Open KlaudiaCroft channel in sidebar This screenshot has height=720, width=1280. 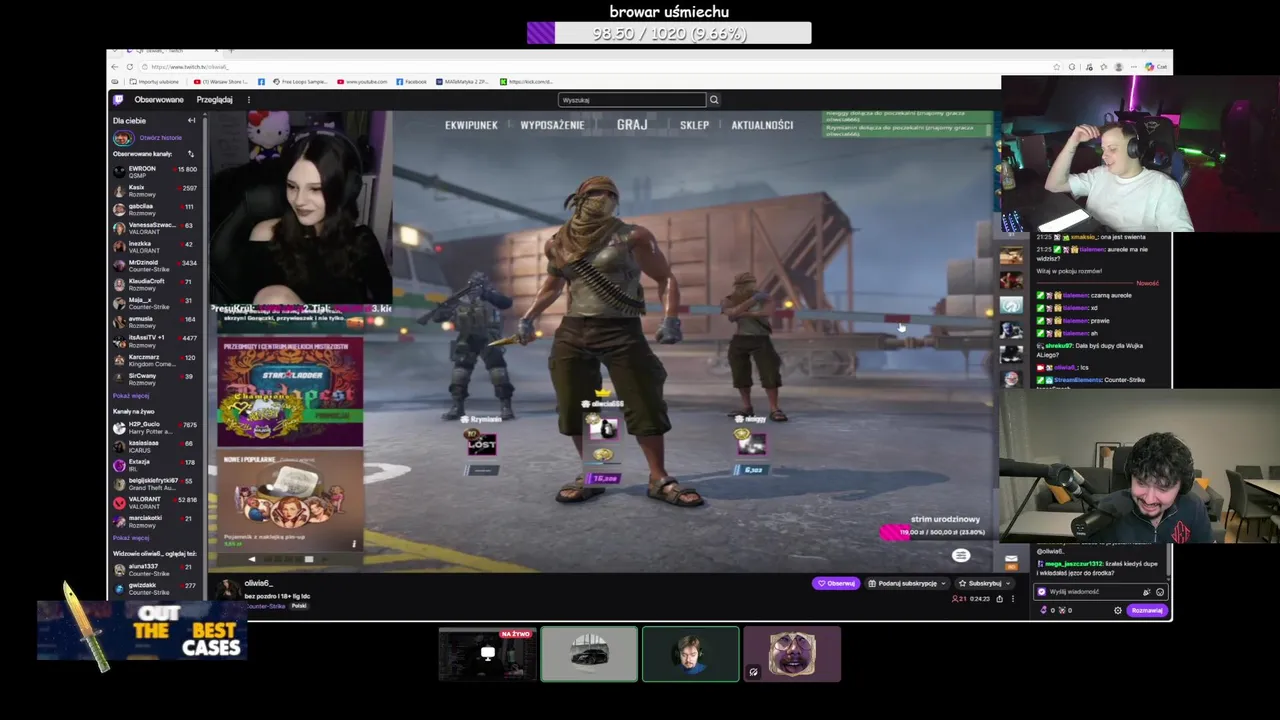coord(155,284)
